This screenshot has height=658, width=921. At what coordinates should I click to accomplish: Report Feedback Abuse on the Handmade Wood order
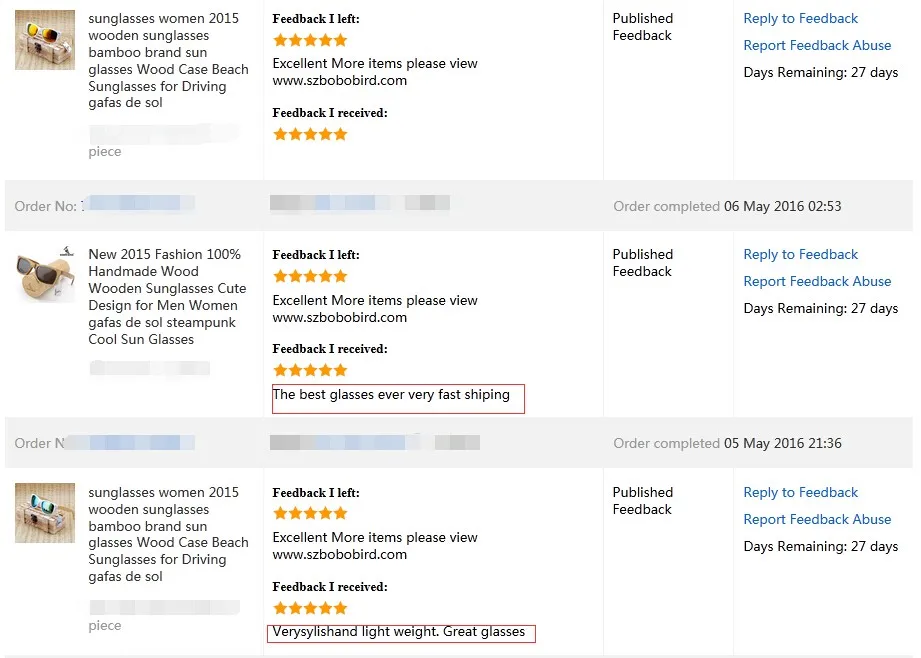817,281
